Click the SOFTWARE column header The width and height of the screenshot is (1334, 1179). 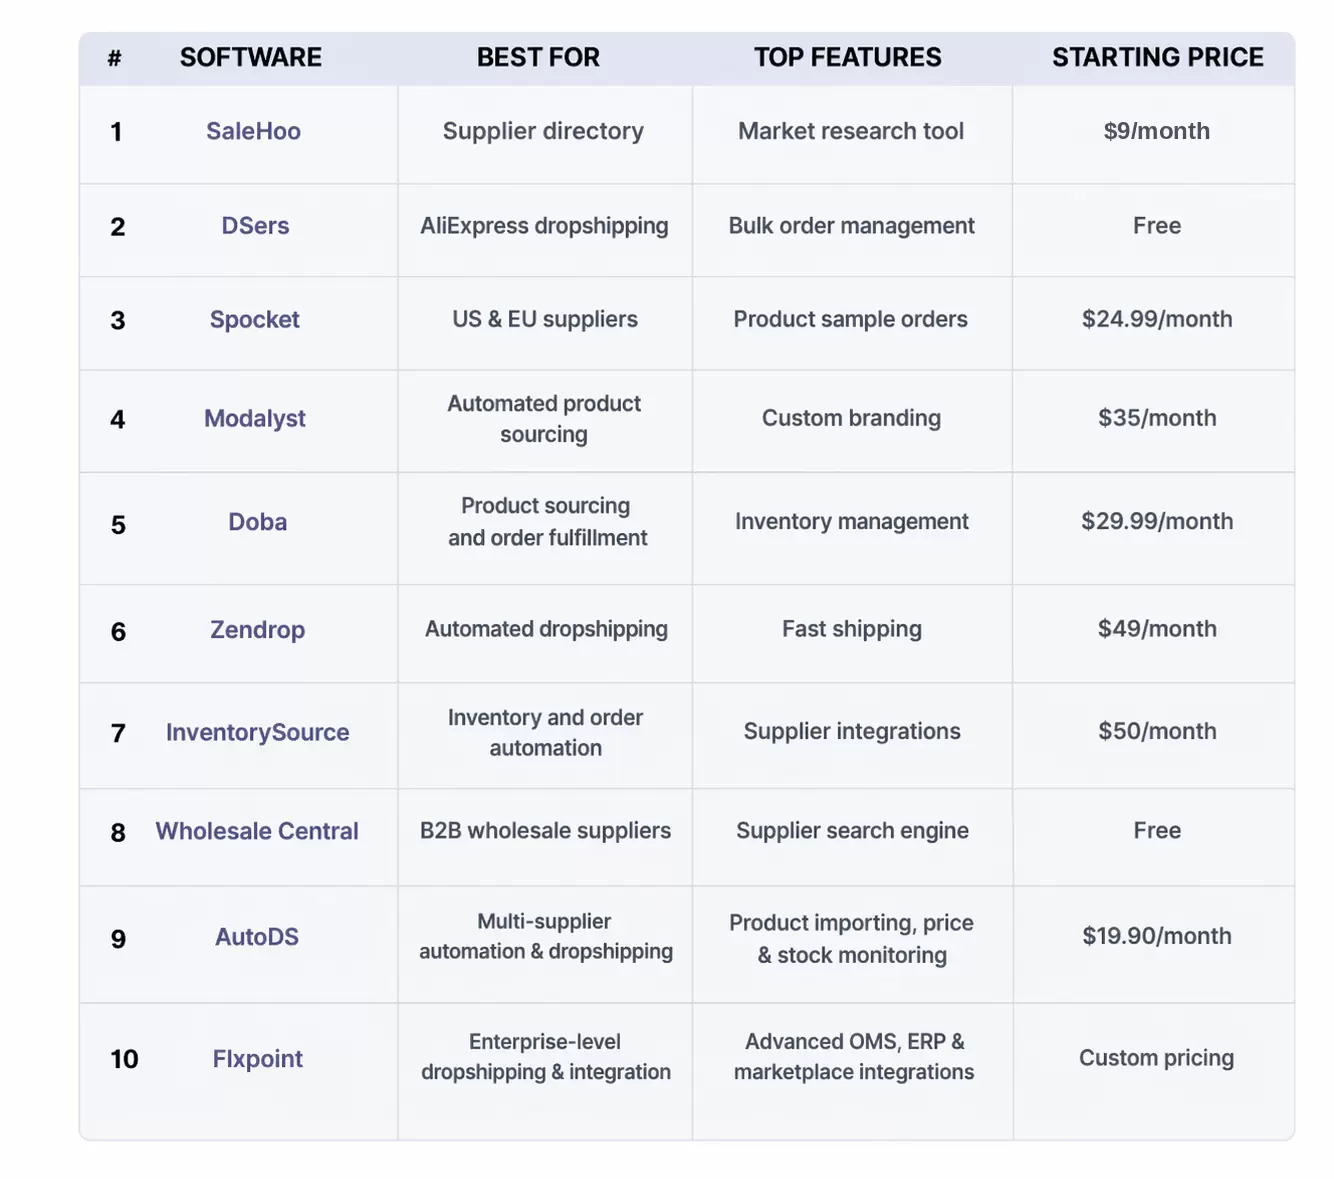pos(250,58)
